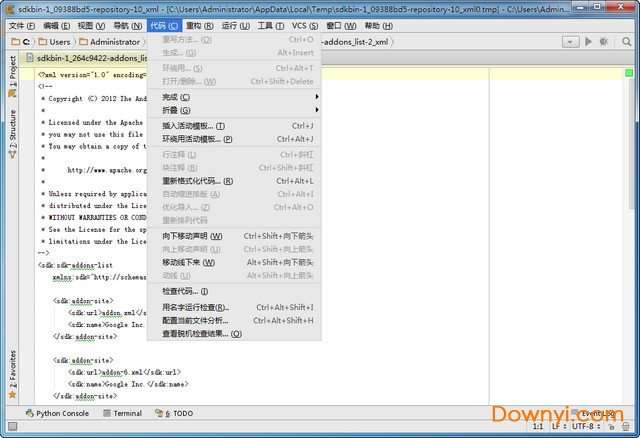Image resolution: width=640 pixels, height=438 pixels.
Task: Choose 查看脱机检查结果 (O) menu item
Action: [x=234, y=334]
